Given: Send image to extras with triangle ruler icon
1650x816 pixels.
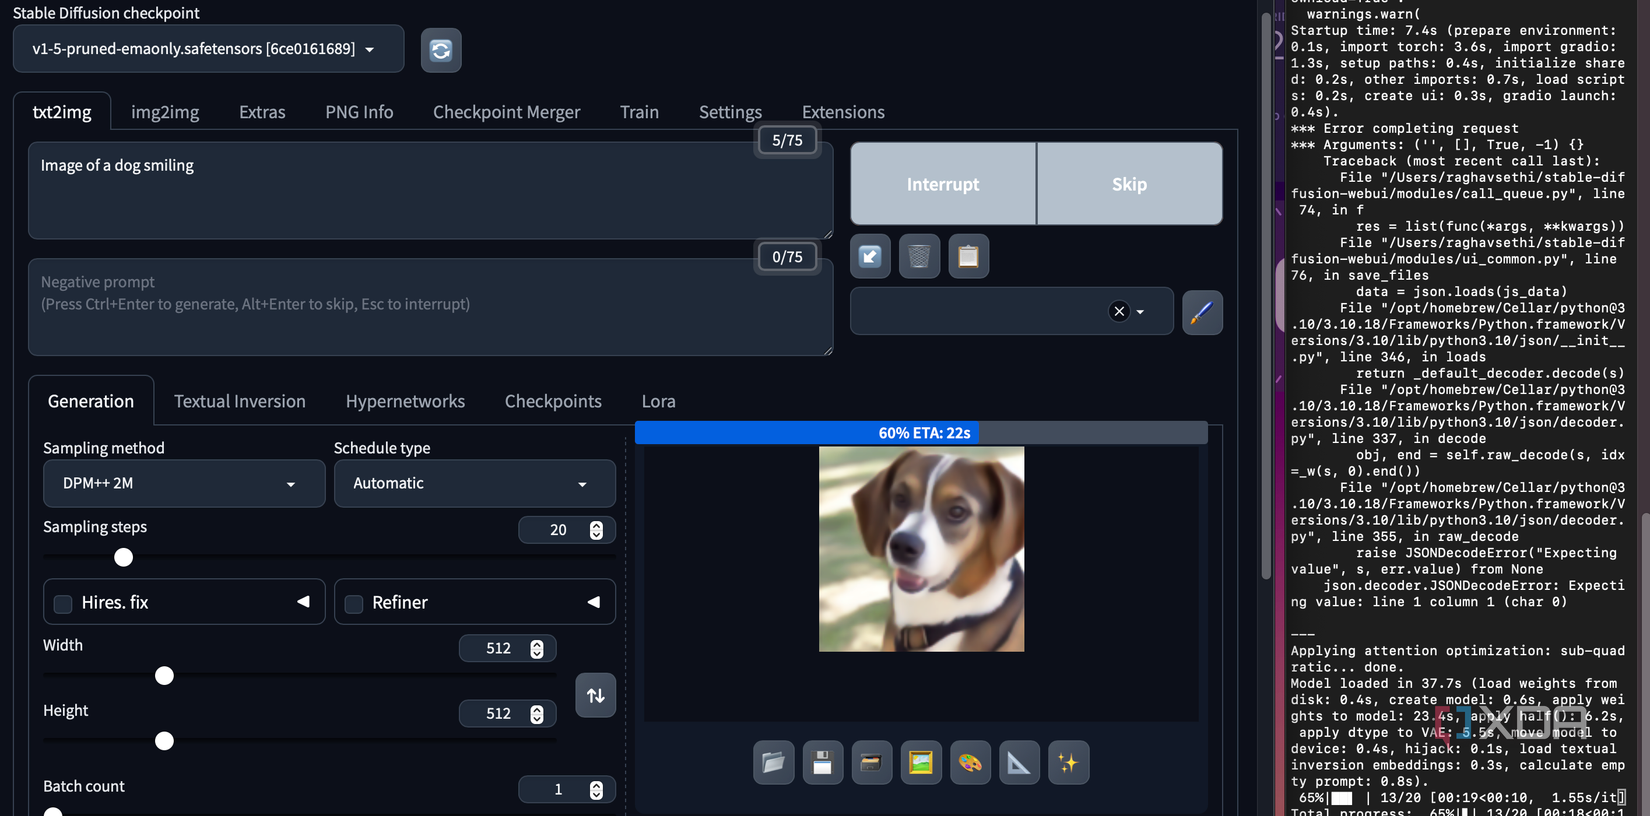Looking at the screenshot, I should click(x=1019, y=763).
